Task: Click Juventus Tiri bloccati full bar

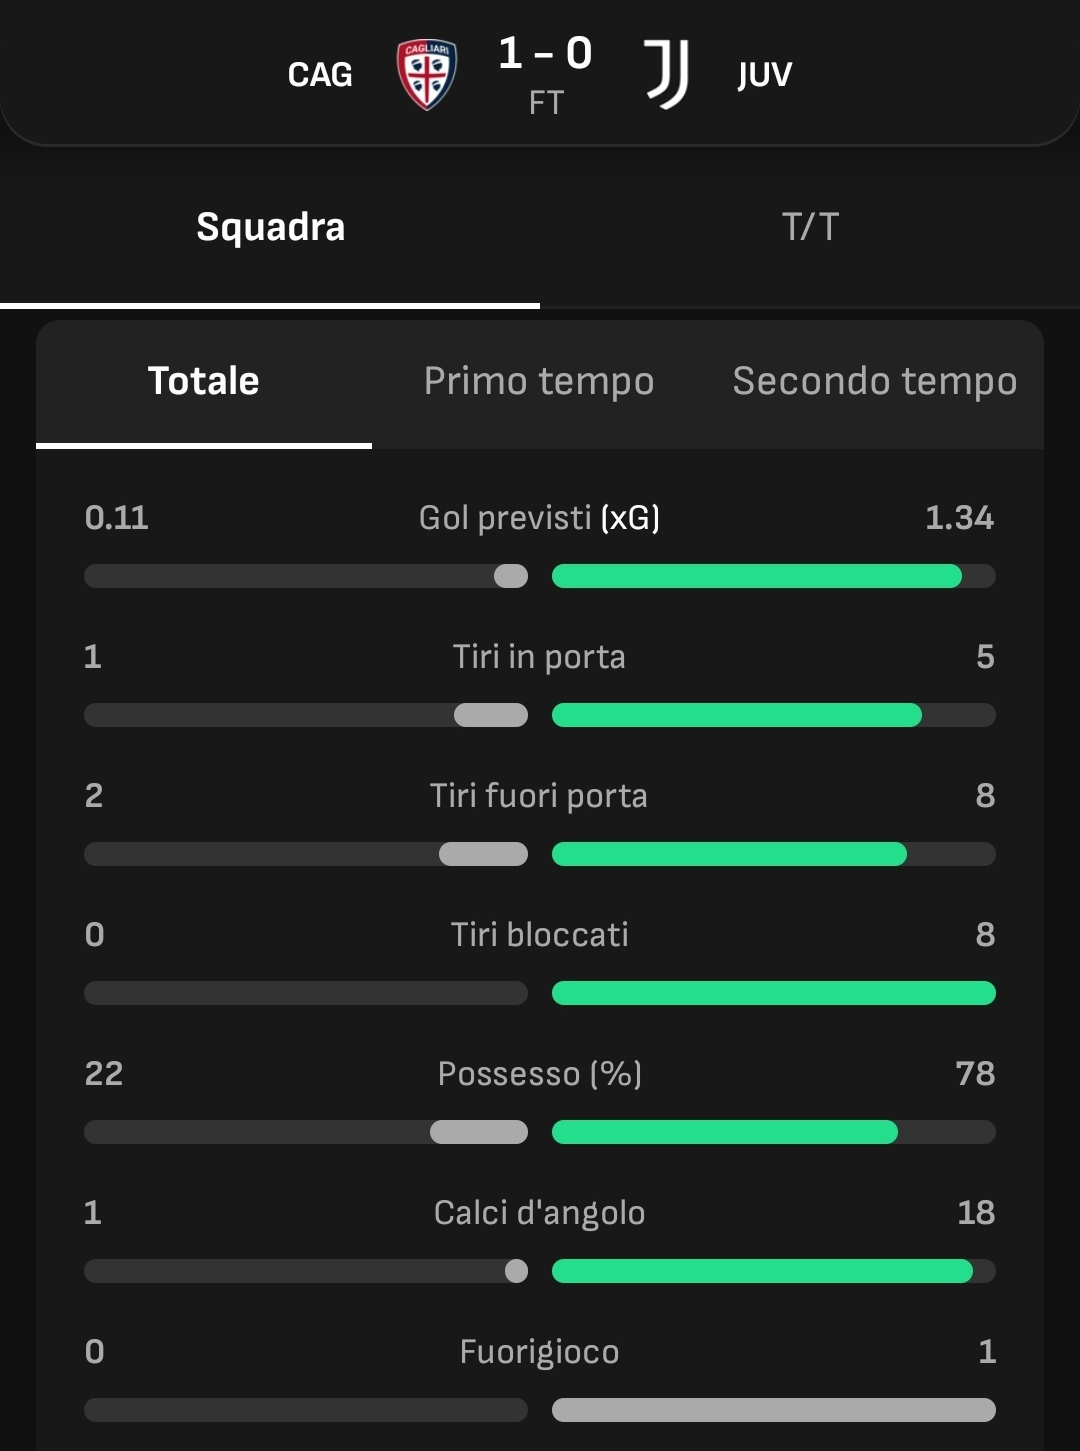Action: tap(773, 993)
